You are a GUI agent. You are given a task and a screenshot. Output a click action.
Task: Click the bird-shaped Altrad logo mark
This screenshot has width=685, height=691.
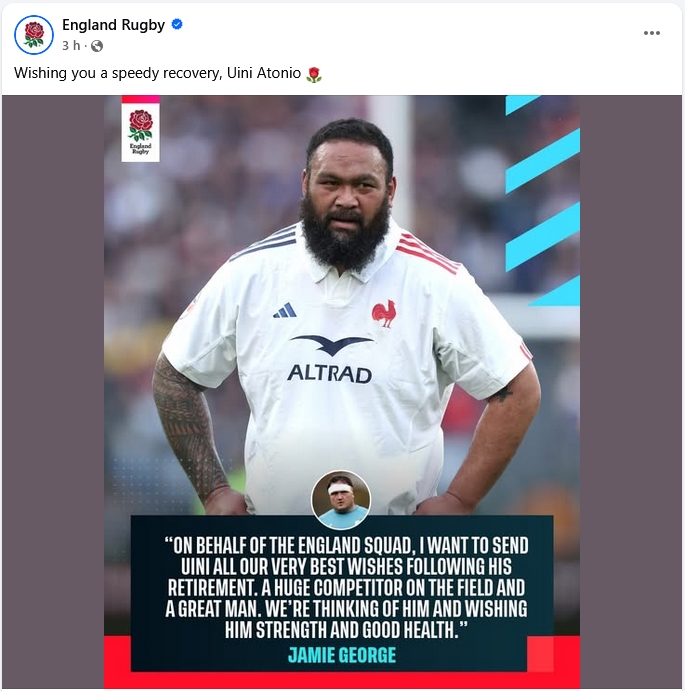331,346
